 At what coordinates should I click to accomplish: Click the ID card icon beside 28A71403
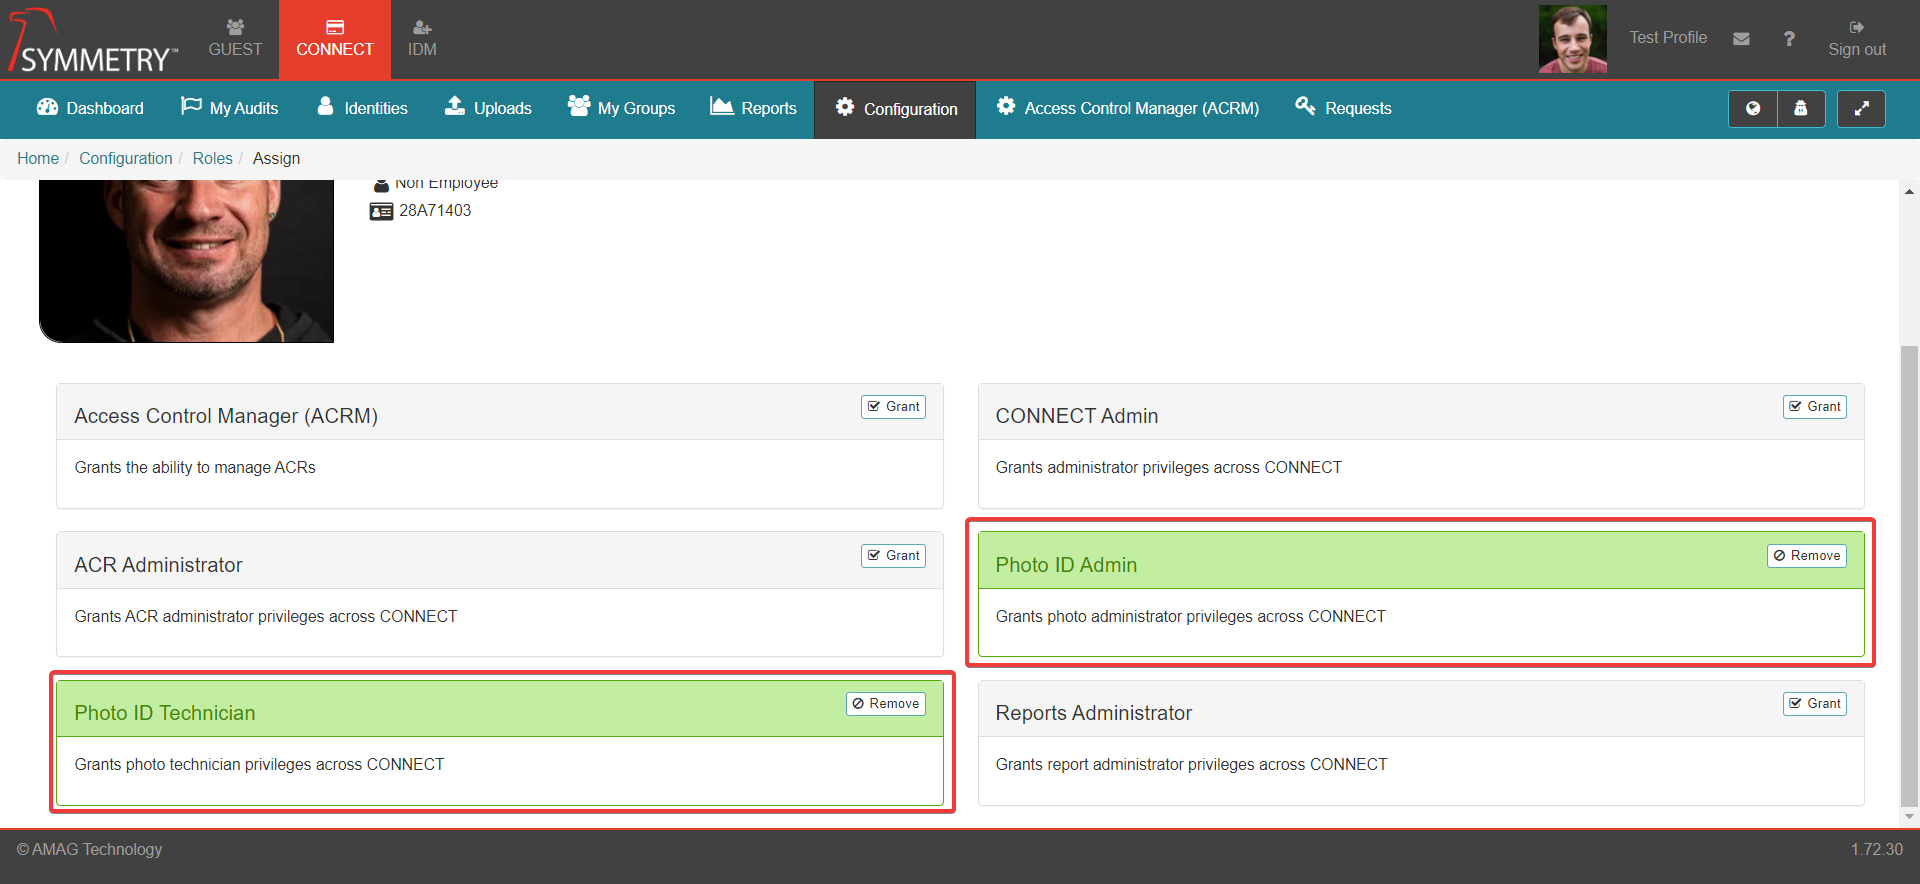381,212
